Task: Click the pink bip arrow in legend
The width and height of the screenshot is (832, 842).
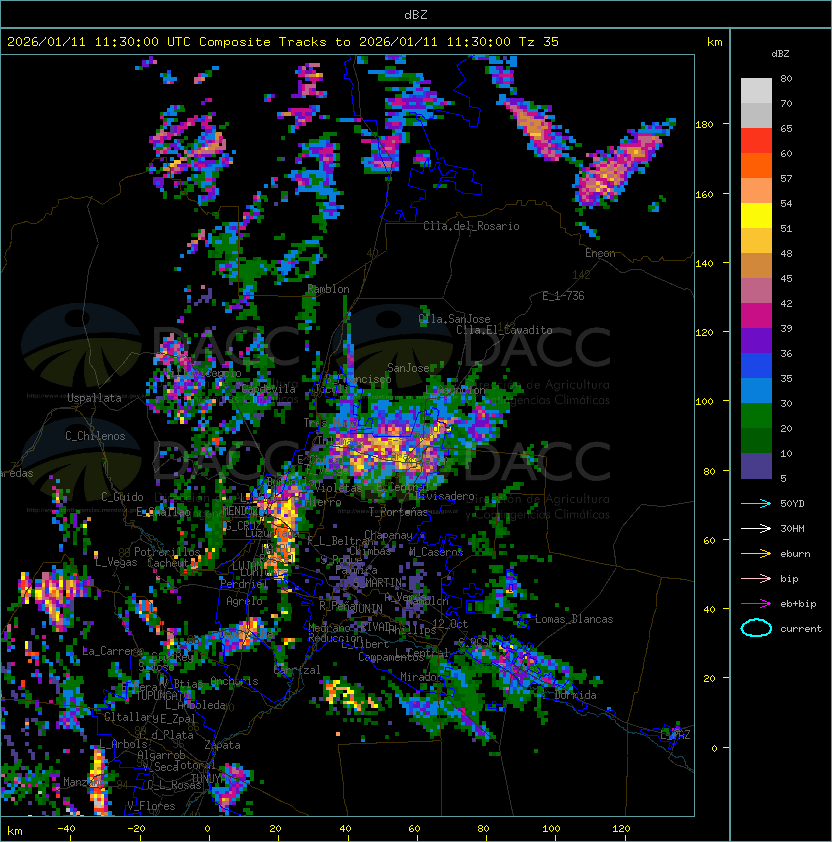Action: 756,578
